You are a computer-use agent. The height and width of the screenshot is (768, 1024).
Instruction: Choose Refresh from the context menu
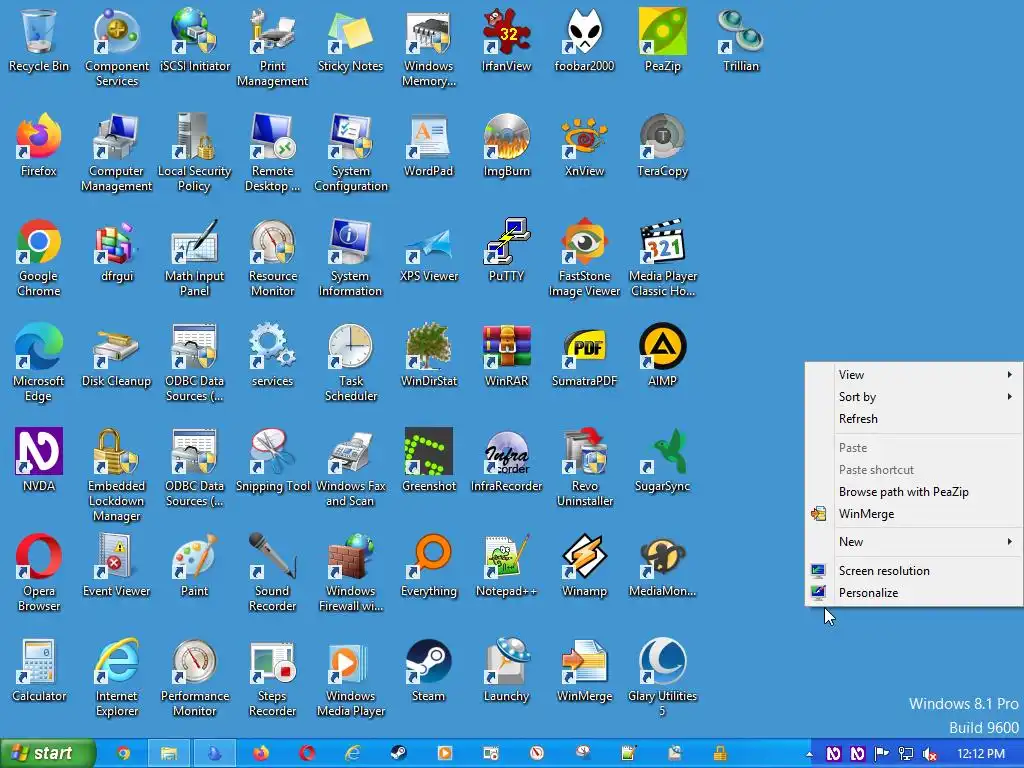click(914, 419)
